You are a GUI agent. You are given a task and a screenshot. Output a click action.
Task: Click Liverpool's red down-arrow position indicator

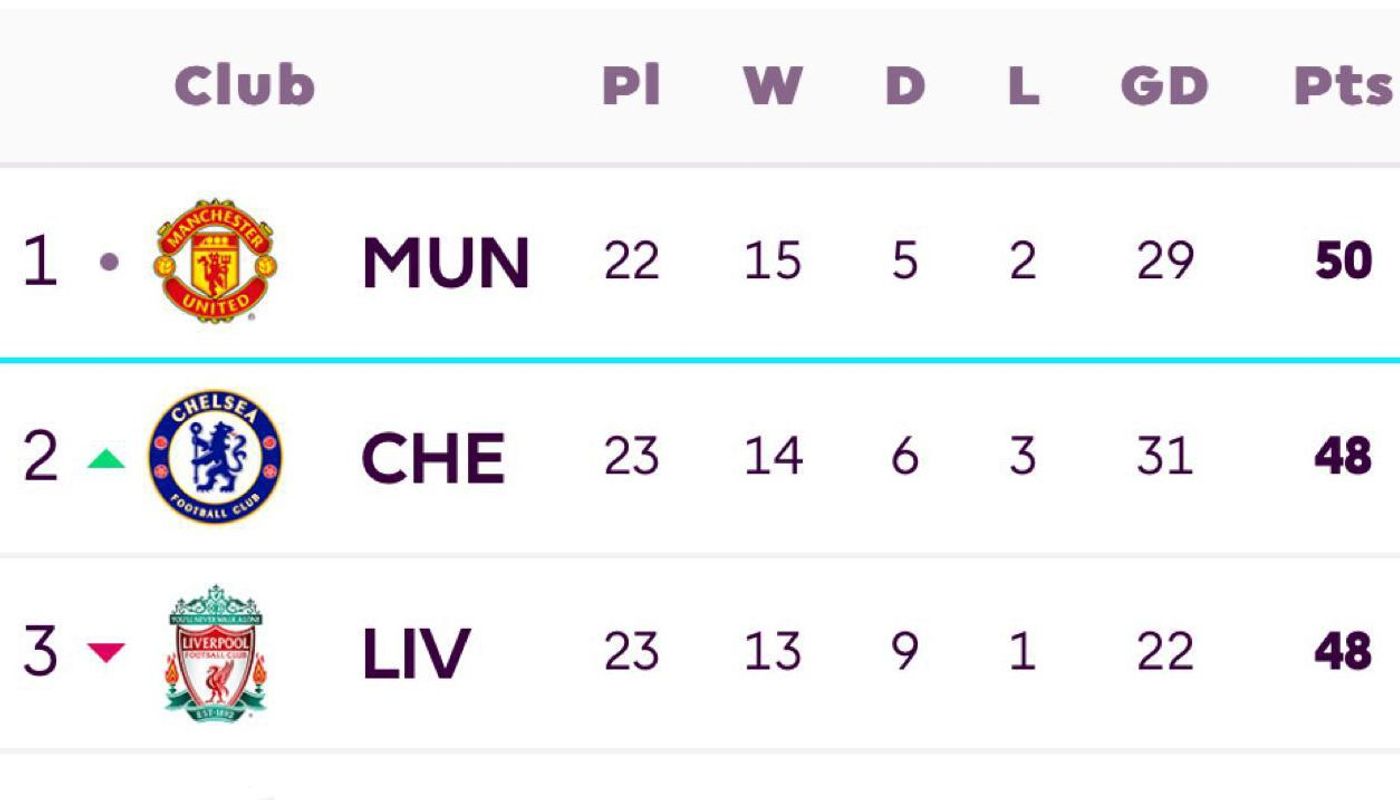click(106, 652)
